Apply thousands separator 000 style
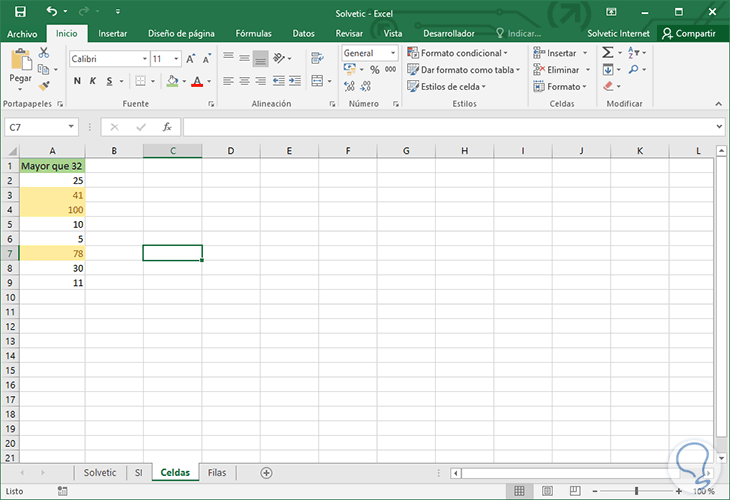Viewport: 730px width, 500px height. coord(391,69)
